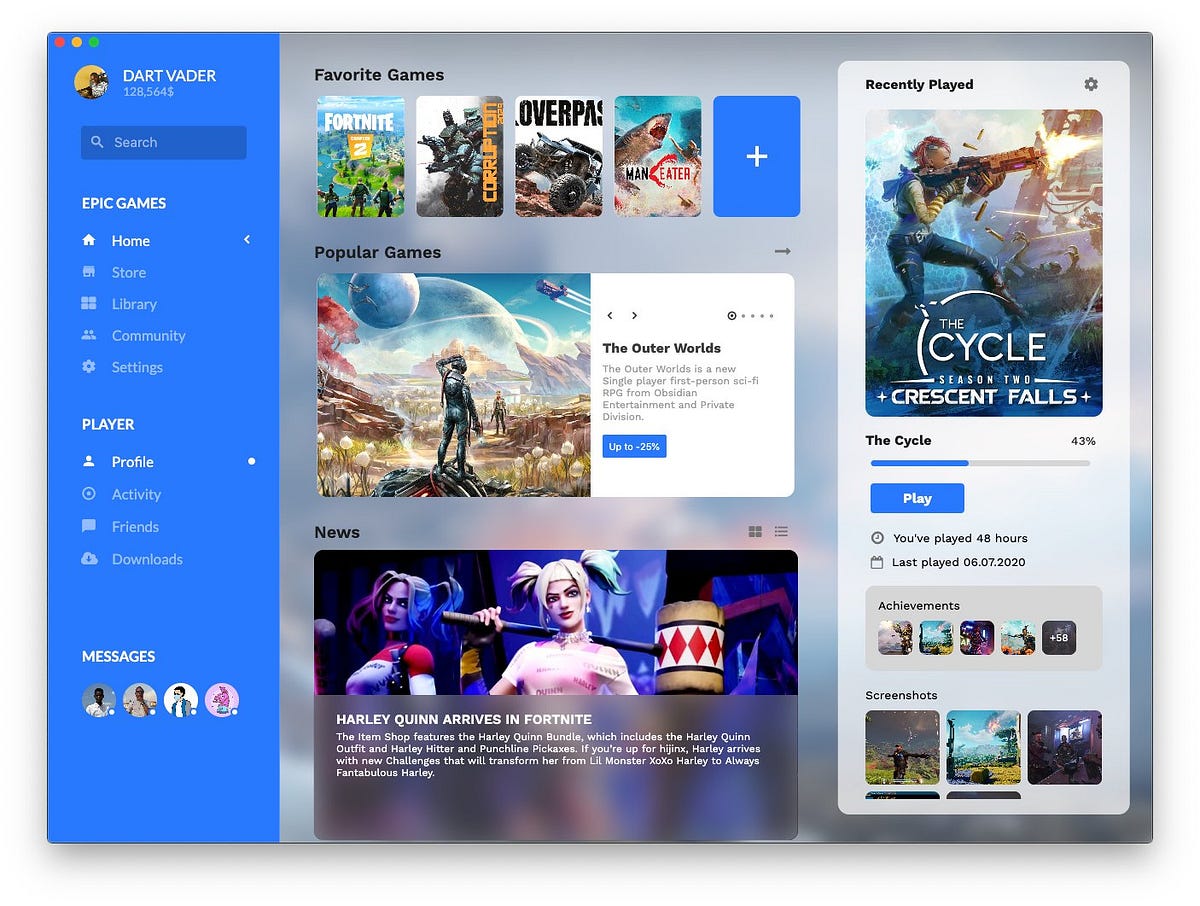Click the Recently Played settings gear

(1090, 84)
